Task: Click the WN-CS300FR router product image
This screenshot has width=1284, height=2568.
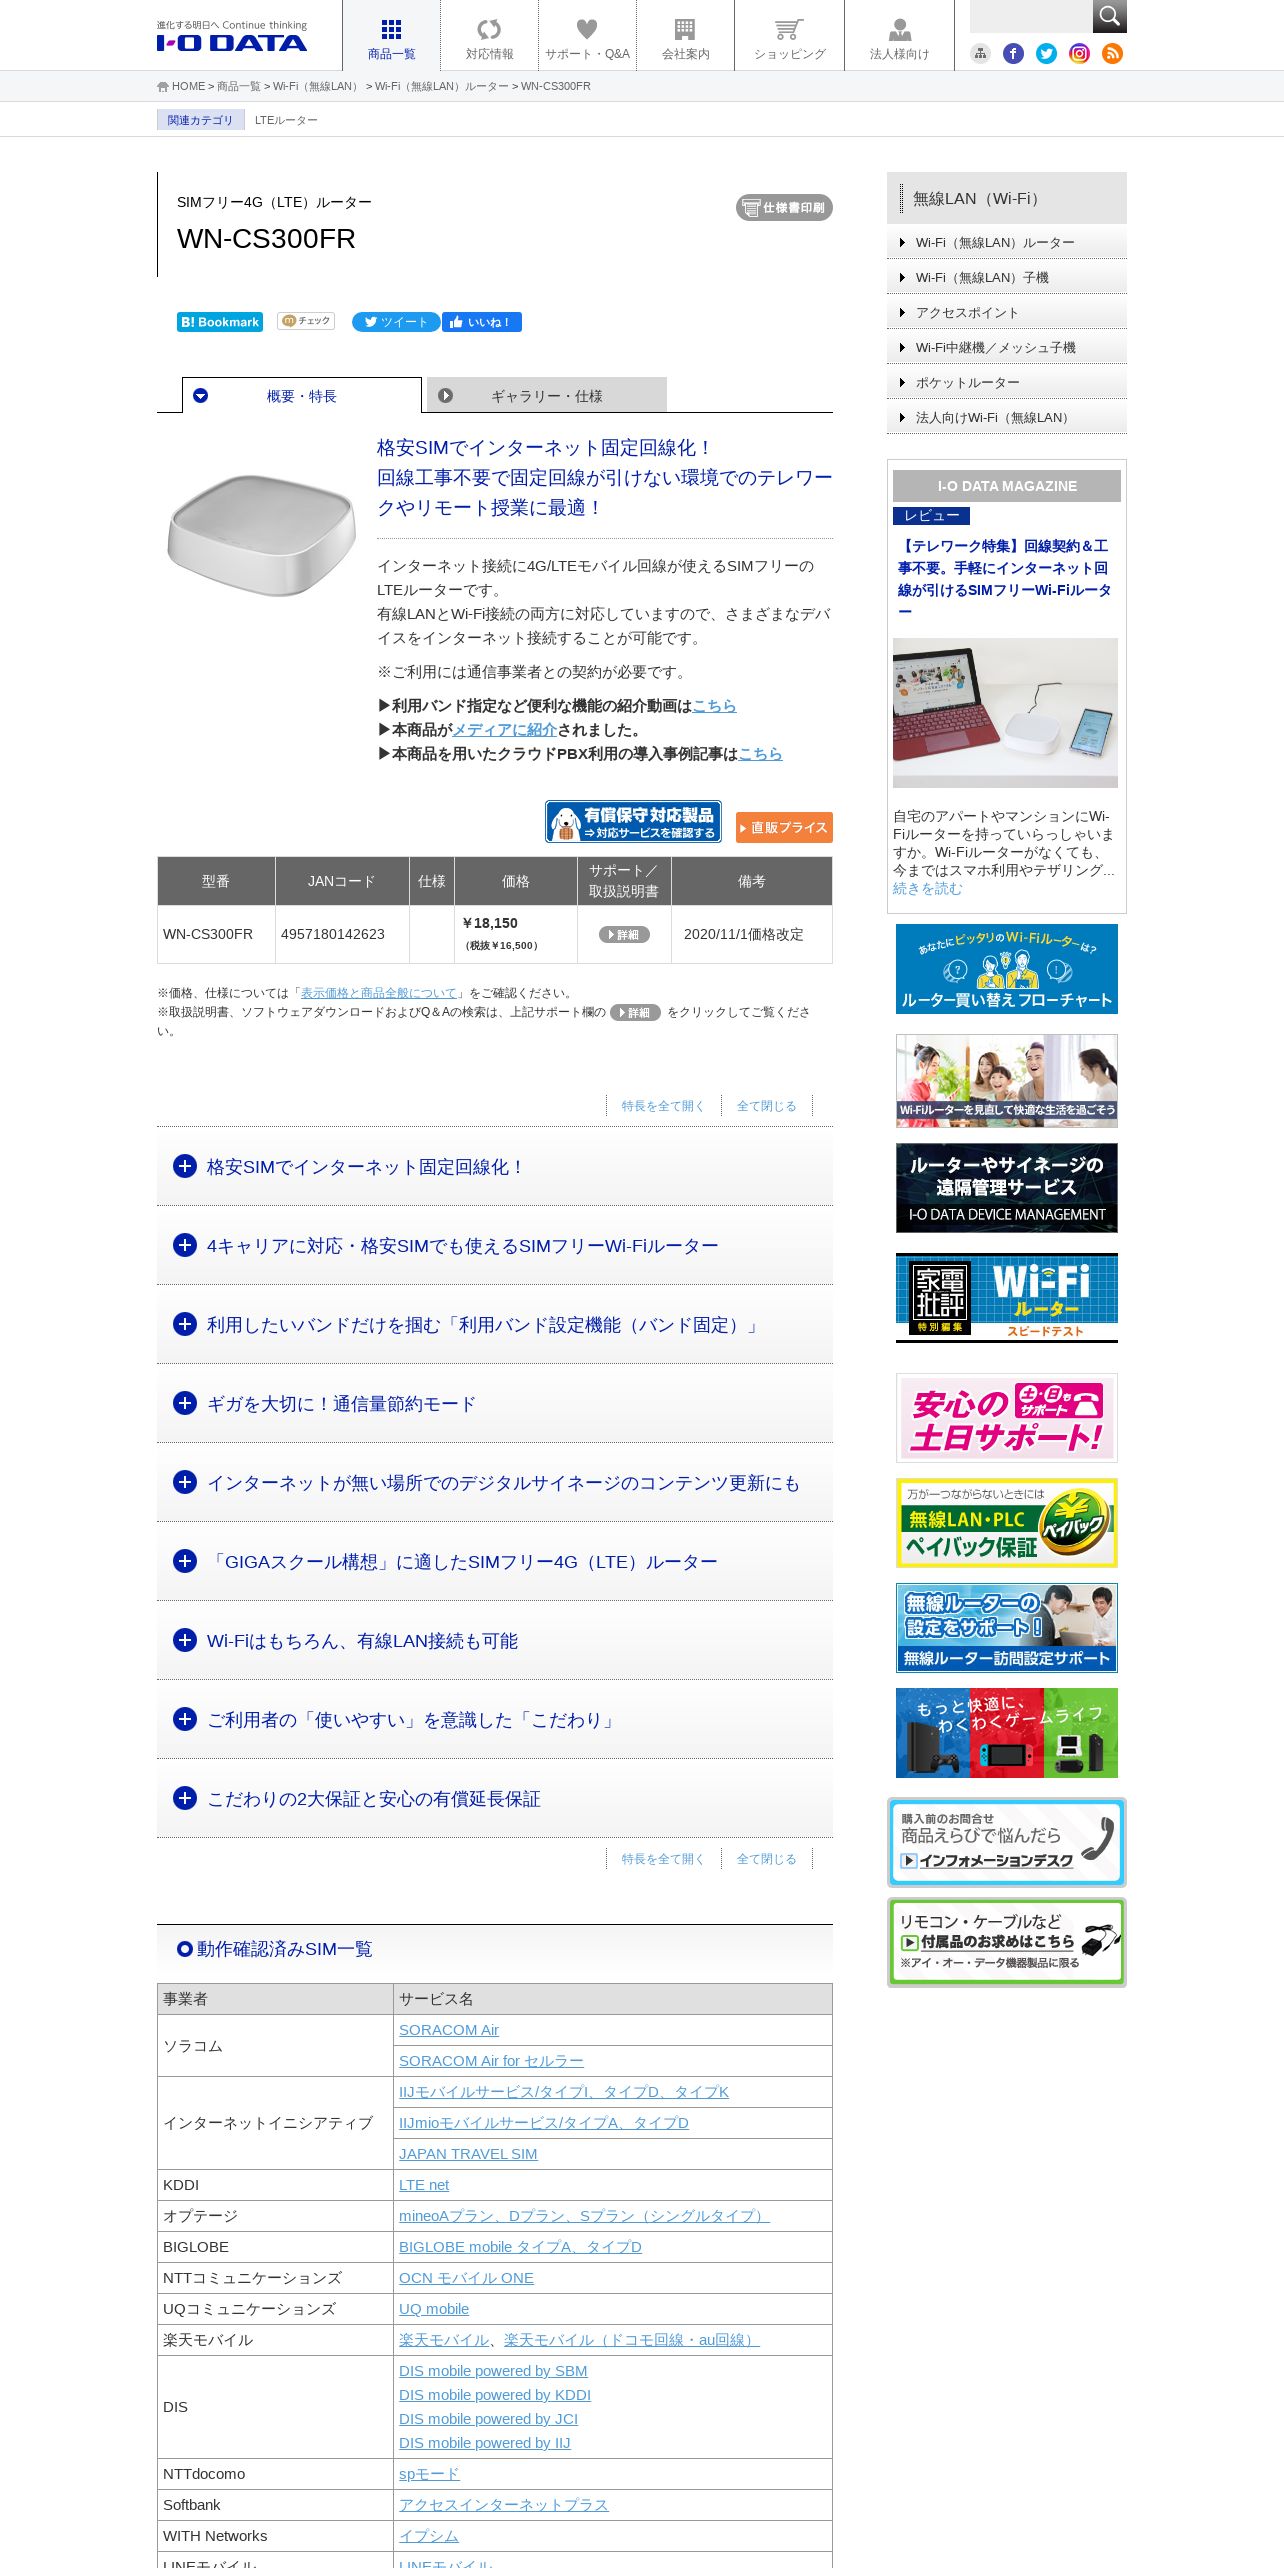Action: click(262, 534)
